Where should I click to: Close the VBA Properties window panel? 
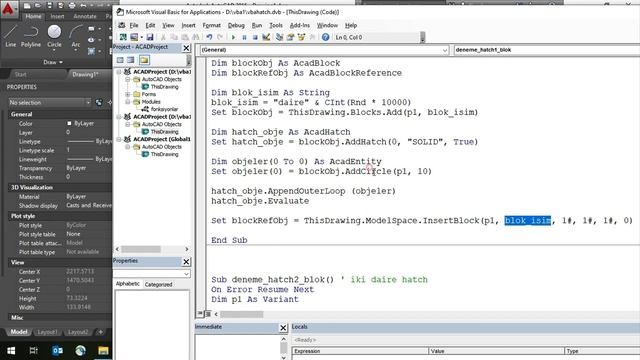pyautogui.click(x=186, y=262)
